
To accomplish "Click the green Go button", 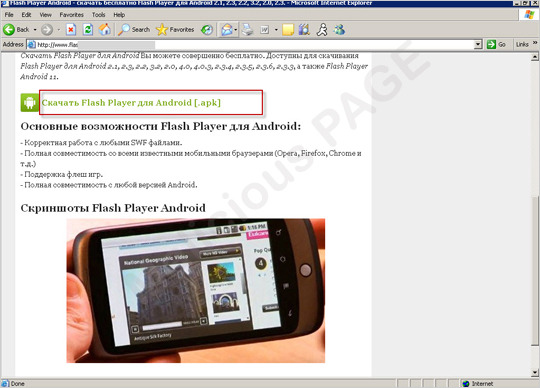I will [496, 44].
